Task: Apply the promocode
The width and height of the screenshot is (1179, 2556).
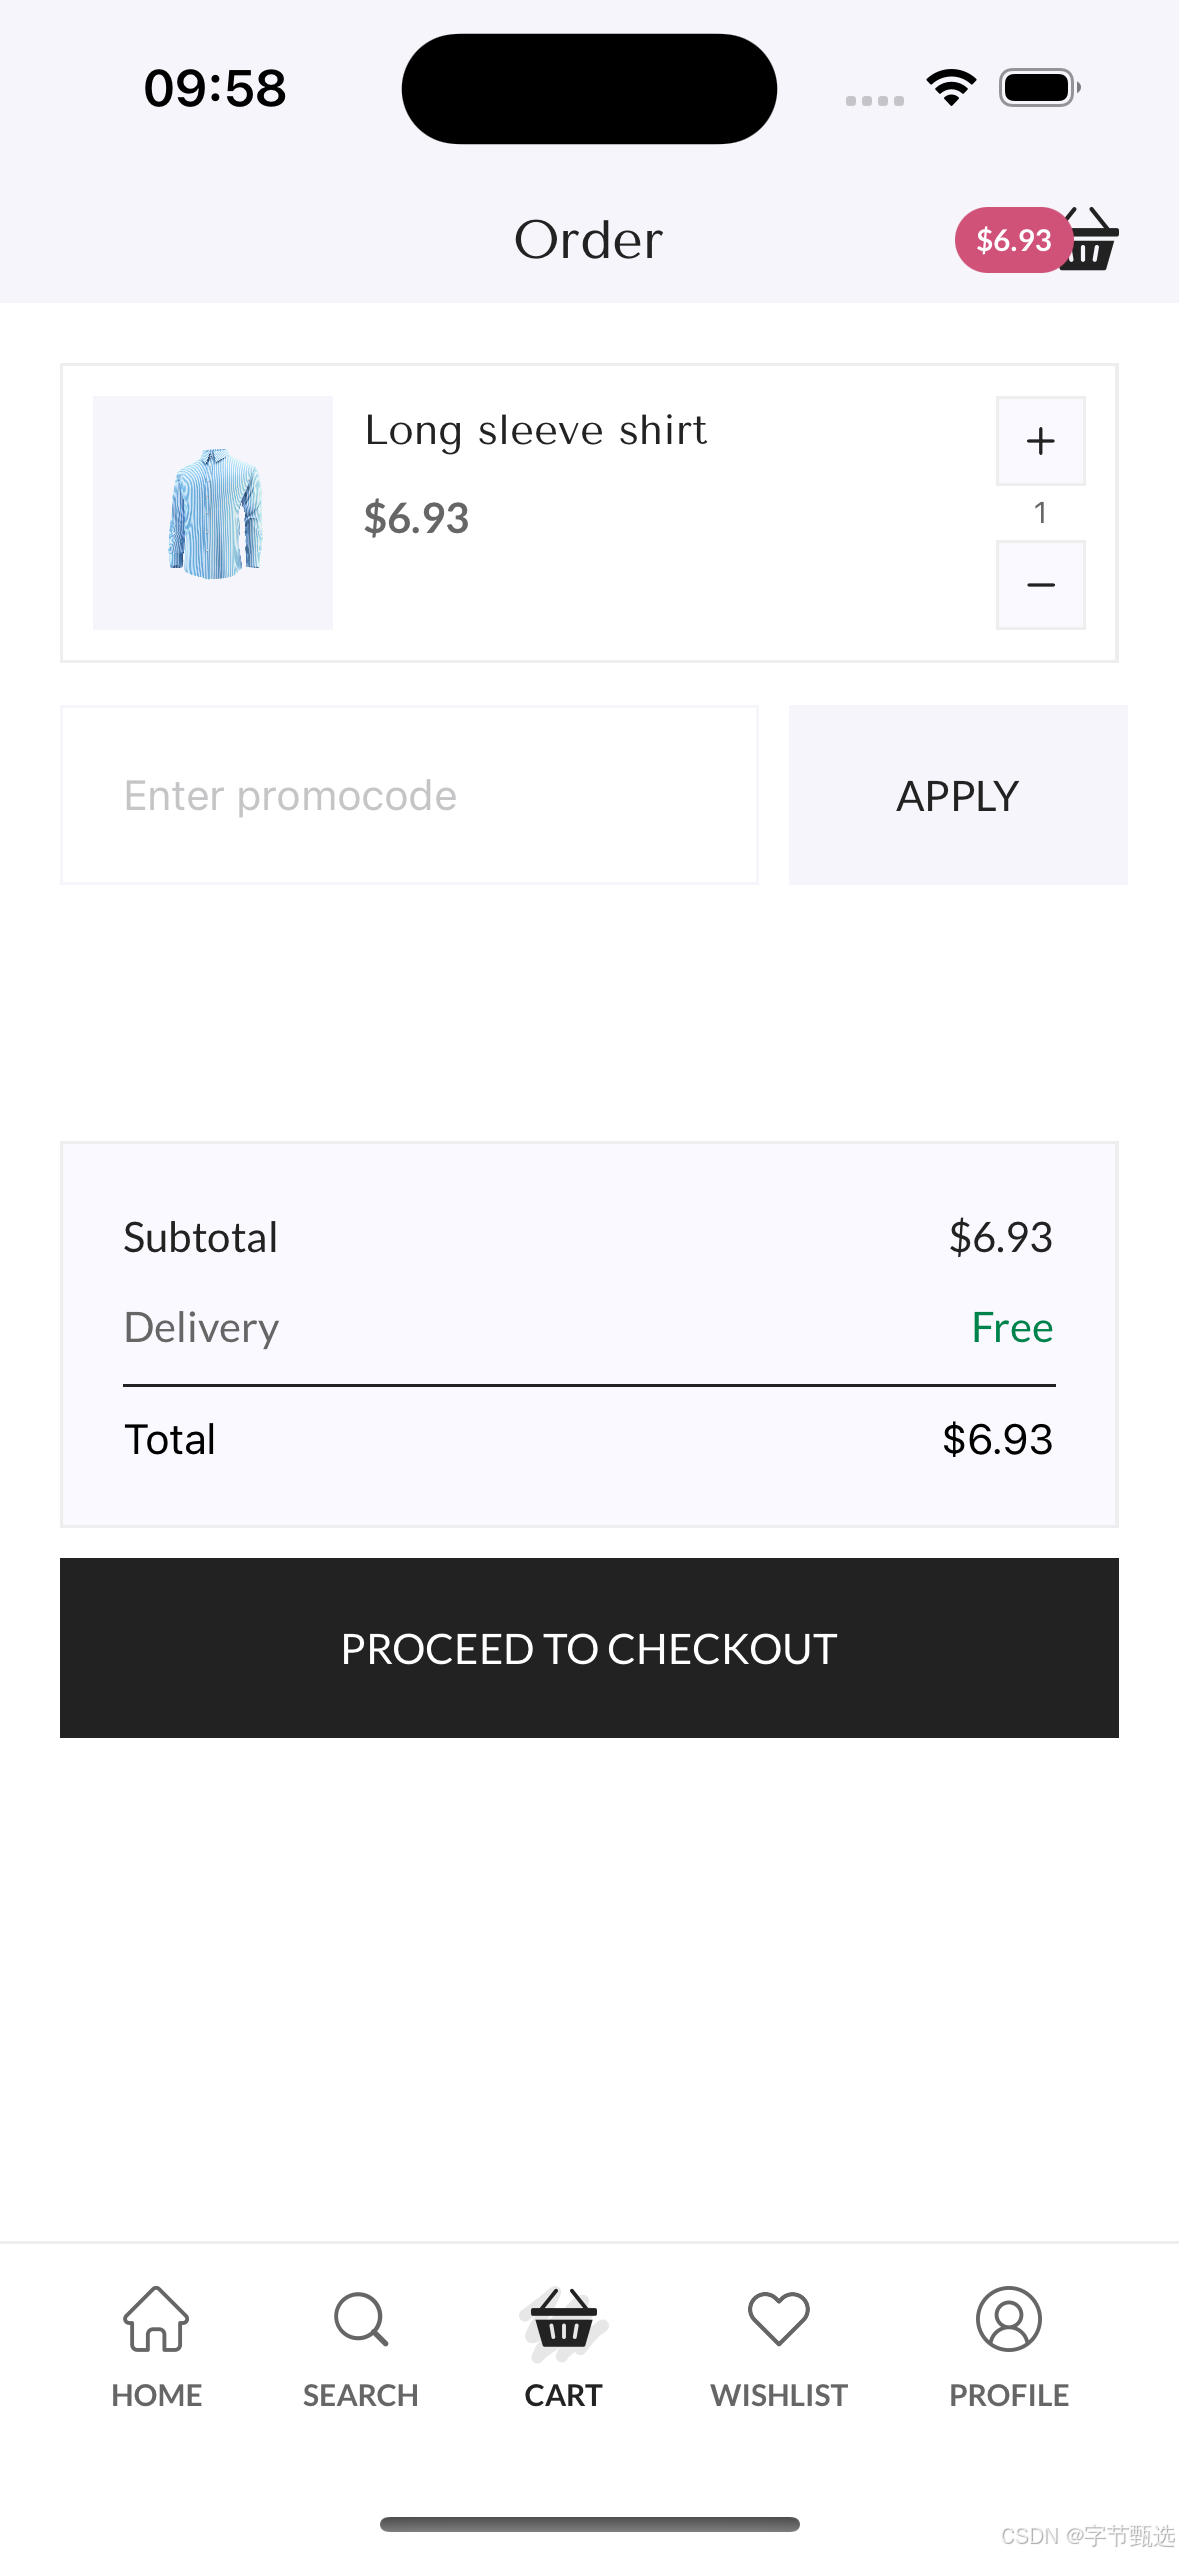Action: pos(958,795)
